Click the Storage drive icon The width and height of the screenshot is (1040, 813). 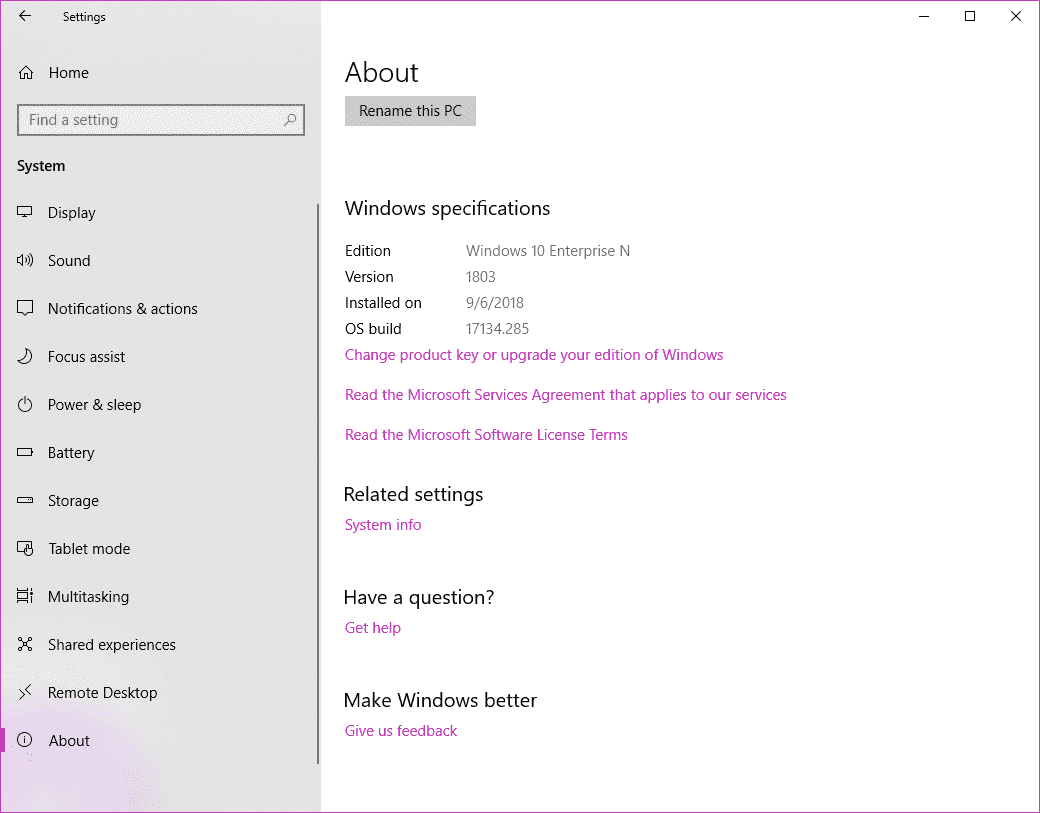pyautogui.click(x=25, y=501)
